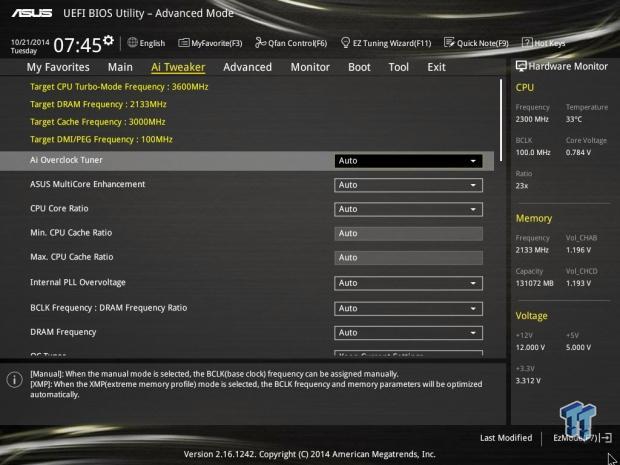
Task: Open the Tool tab
Action: [399, 67]
